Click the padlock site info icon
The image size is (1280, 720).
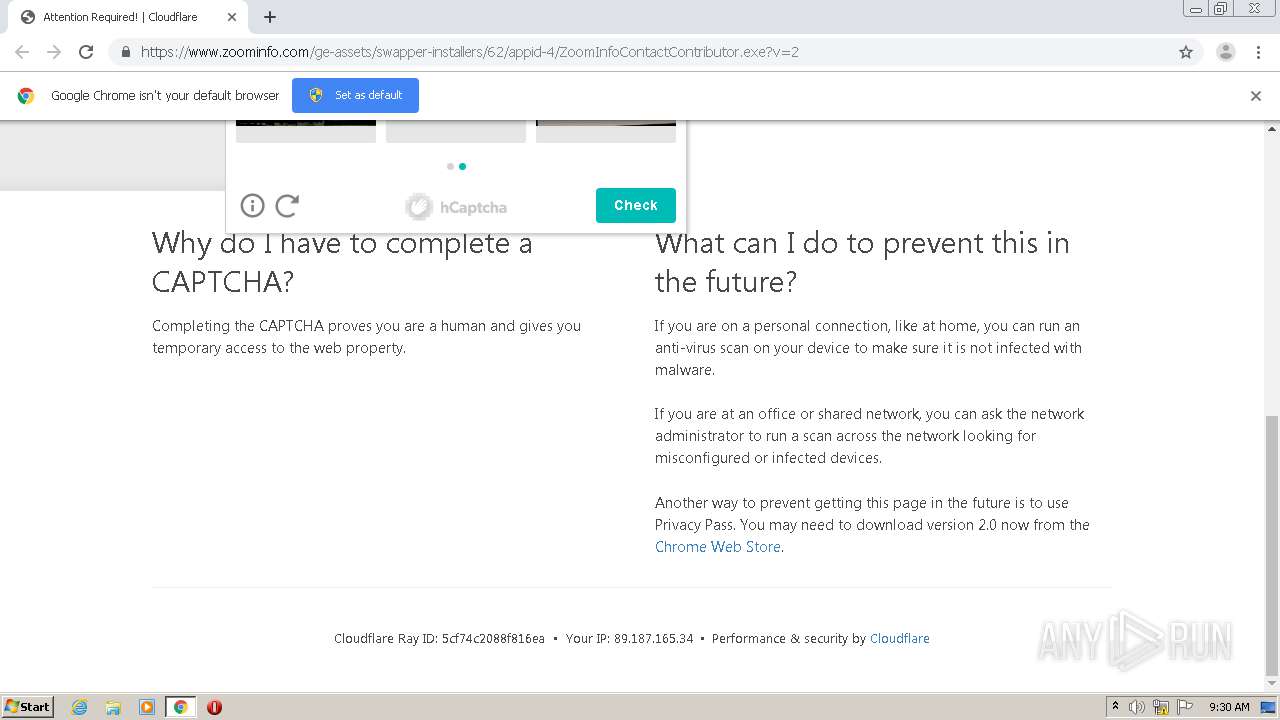(125, 52)
